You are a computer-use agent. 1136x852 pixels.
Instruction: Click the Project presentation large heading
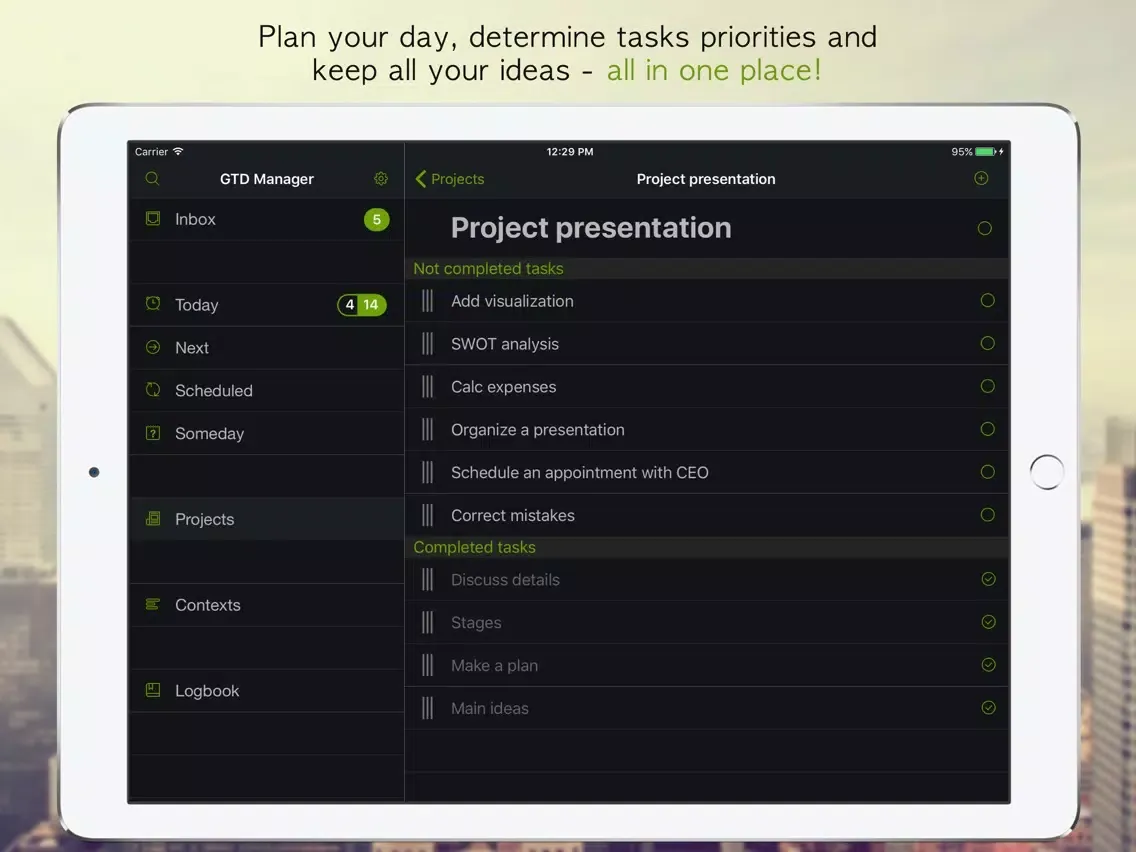point(591,227)
